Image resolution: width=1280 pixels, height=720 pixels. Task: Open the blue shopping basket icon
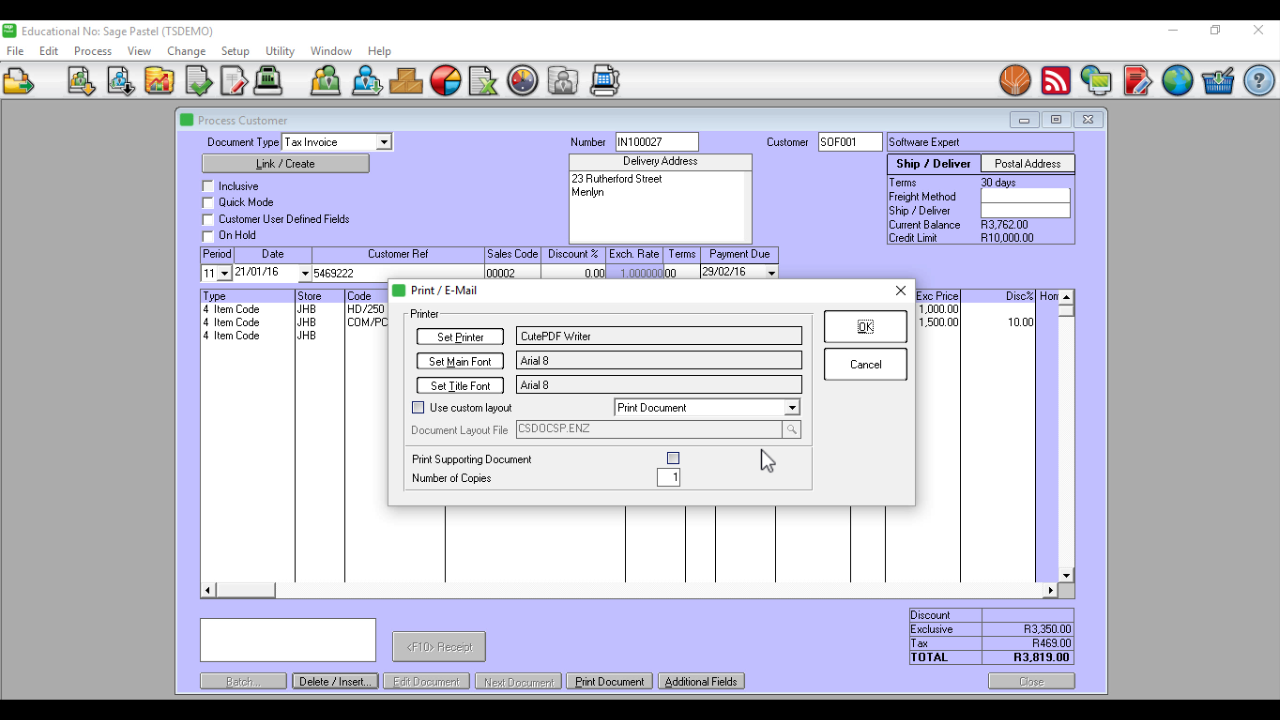(1217, 81)
